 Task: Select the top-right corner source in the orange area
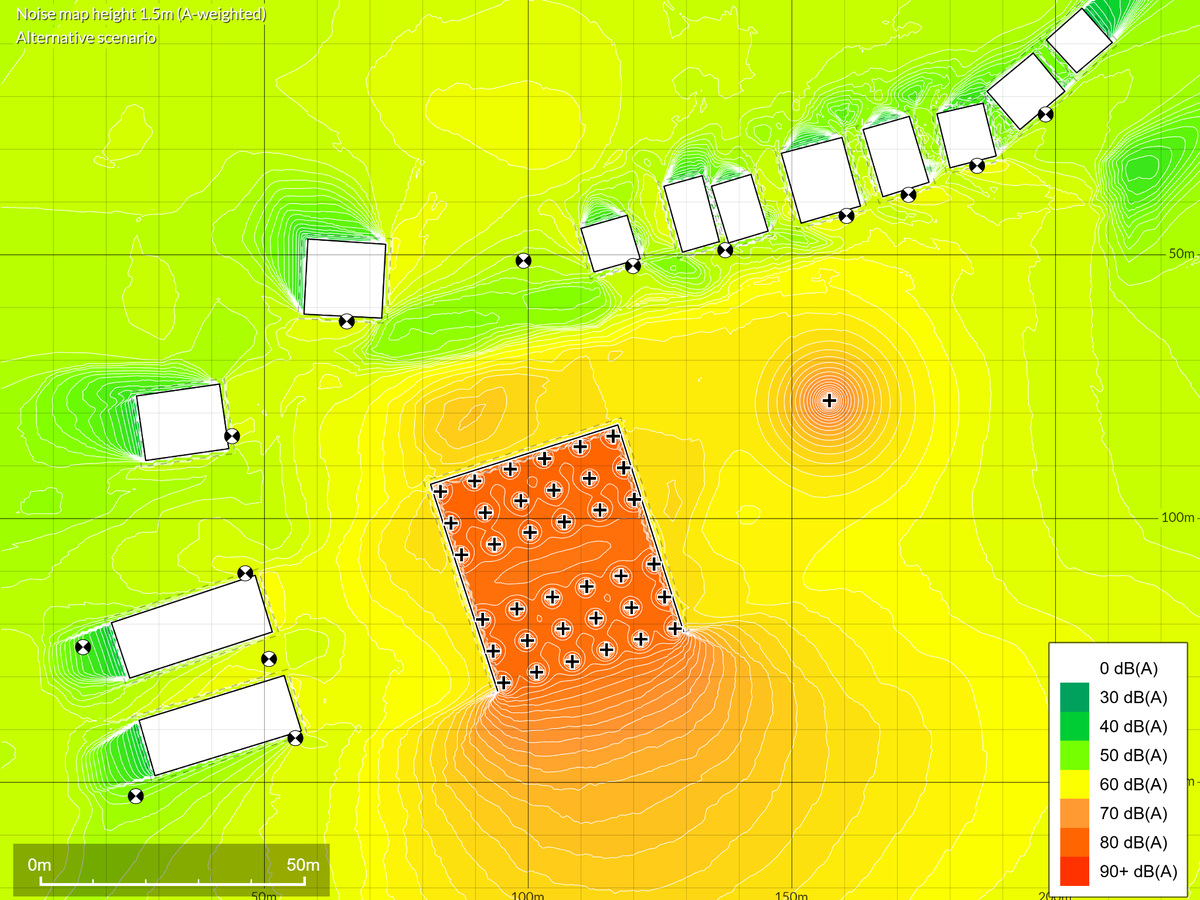612,437
